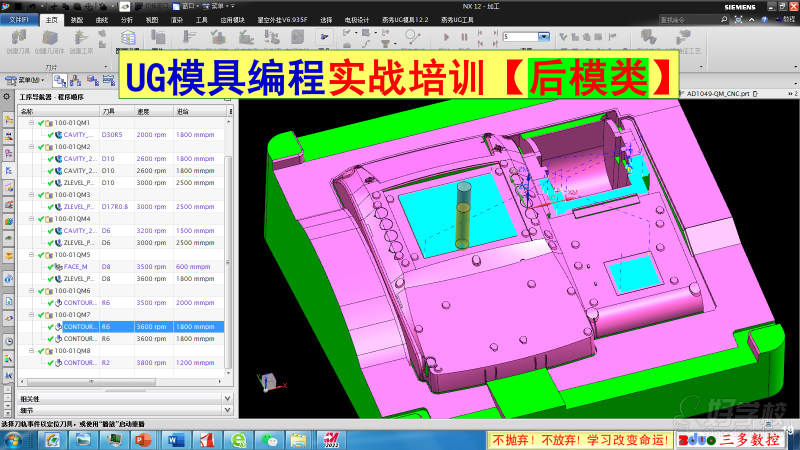Open PowerPoint from the taskbar
The height and width of the screenshot is (450, 800).
[139, 440]
